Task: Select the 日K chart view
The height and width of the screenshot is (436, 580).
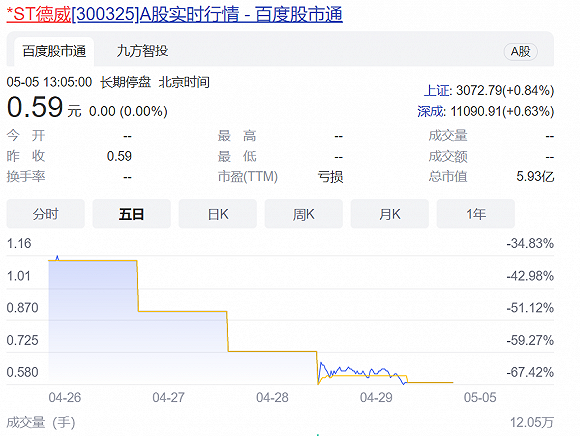Action: tap(218, 214)
